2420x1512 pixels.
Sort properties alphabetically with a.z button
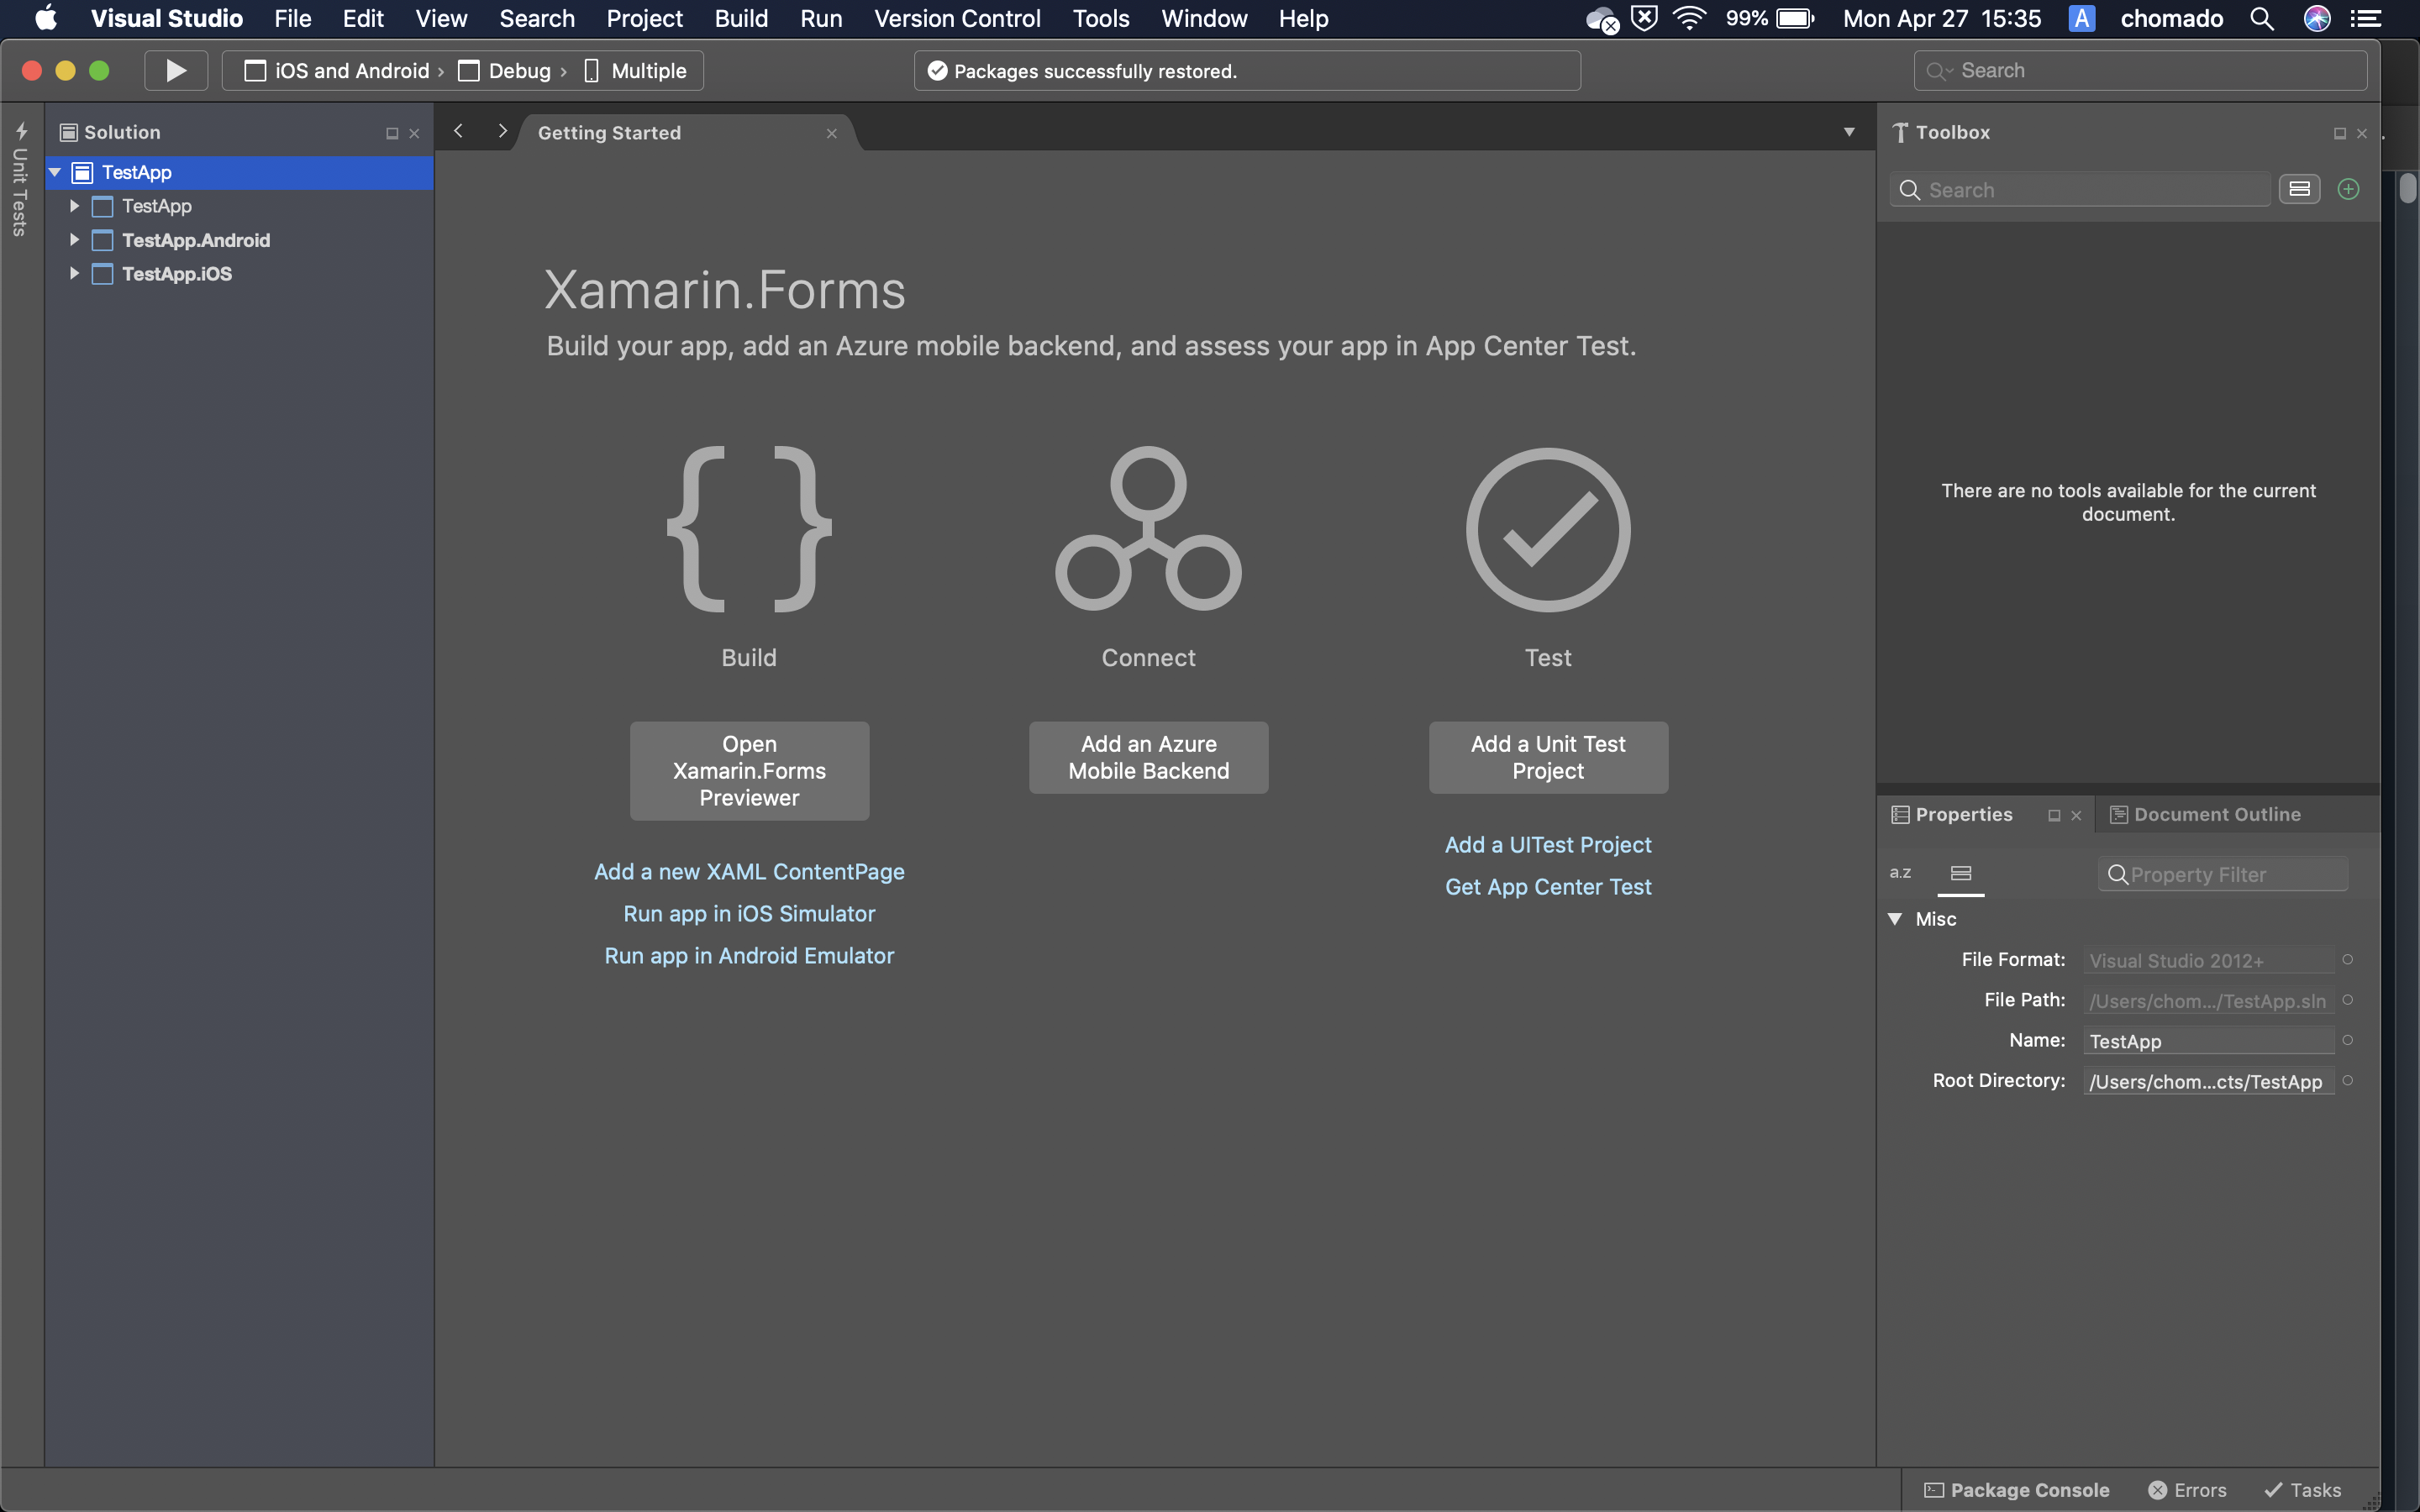click(x=1900, y=873)
